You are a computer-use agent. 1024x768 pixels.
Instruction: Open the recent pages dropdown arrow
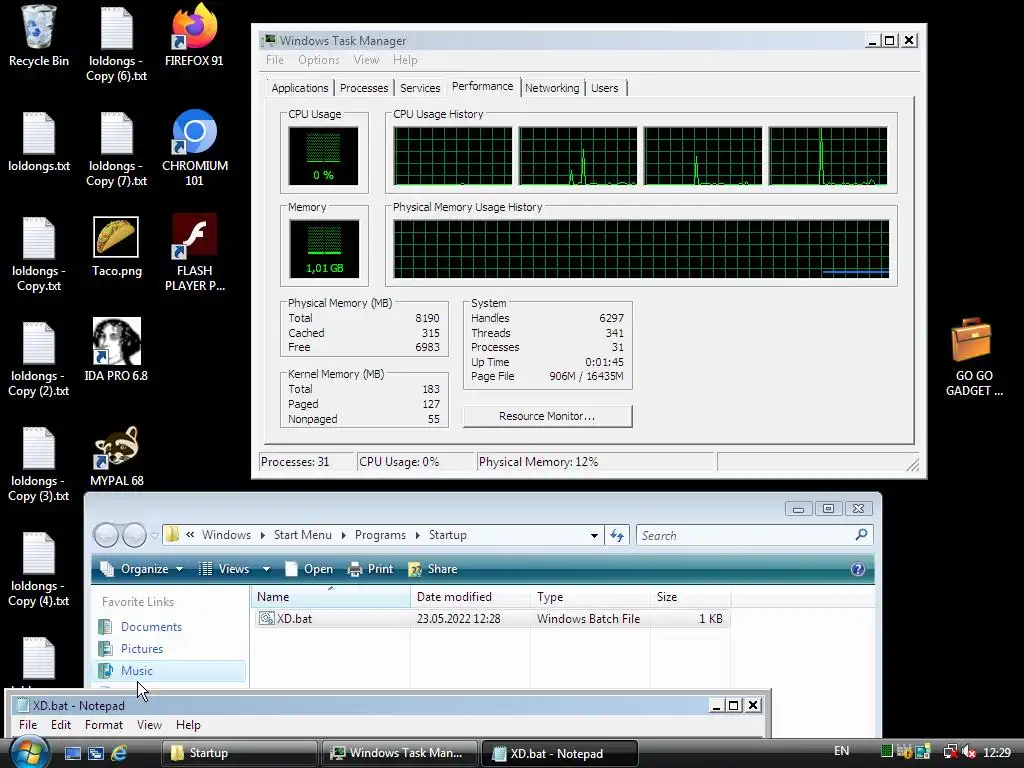(x=155, y=536)
